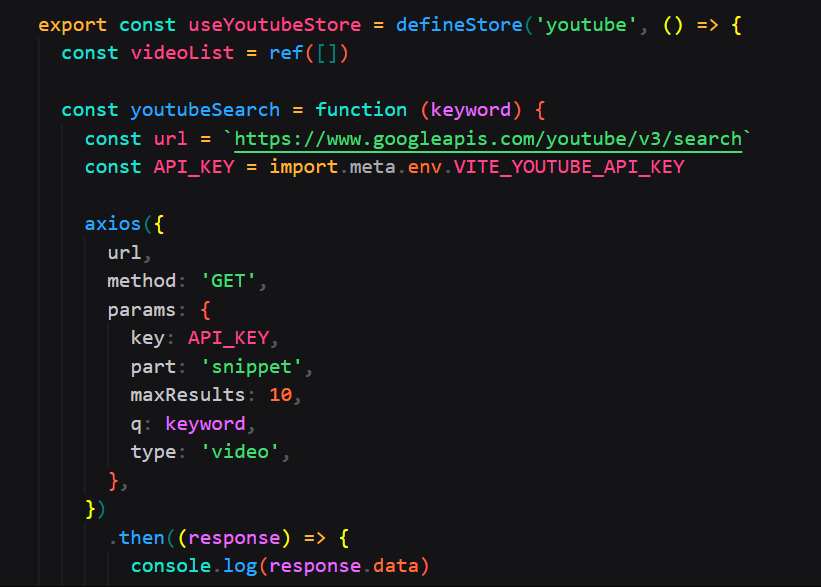The height and width of the screenshot is (587, 821).
Task: Click the 'video' string value
Action: (240, 452)
